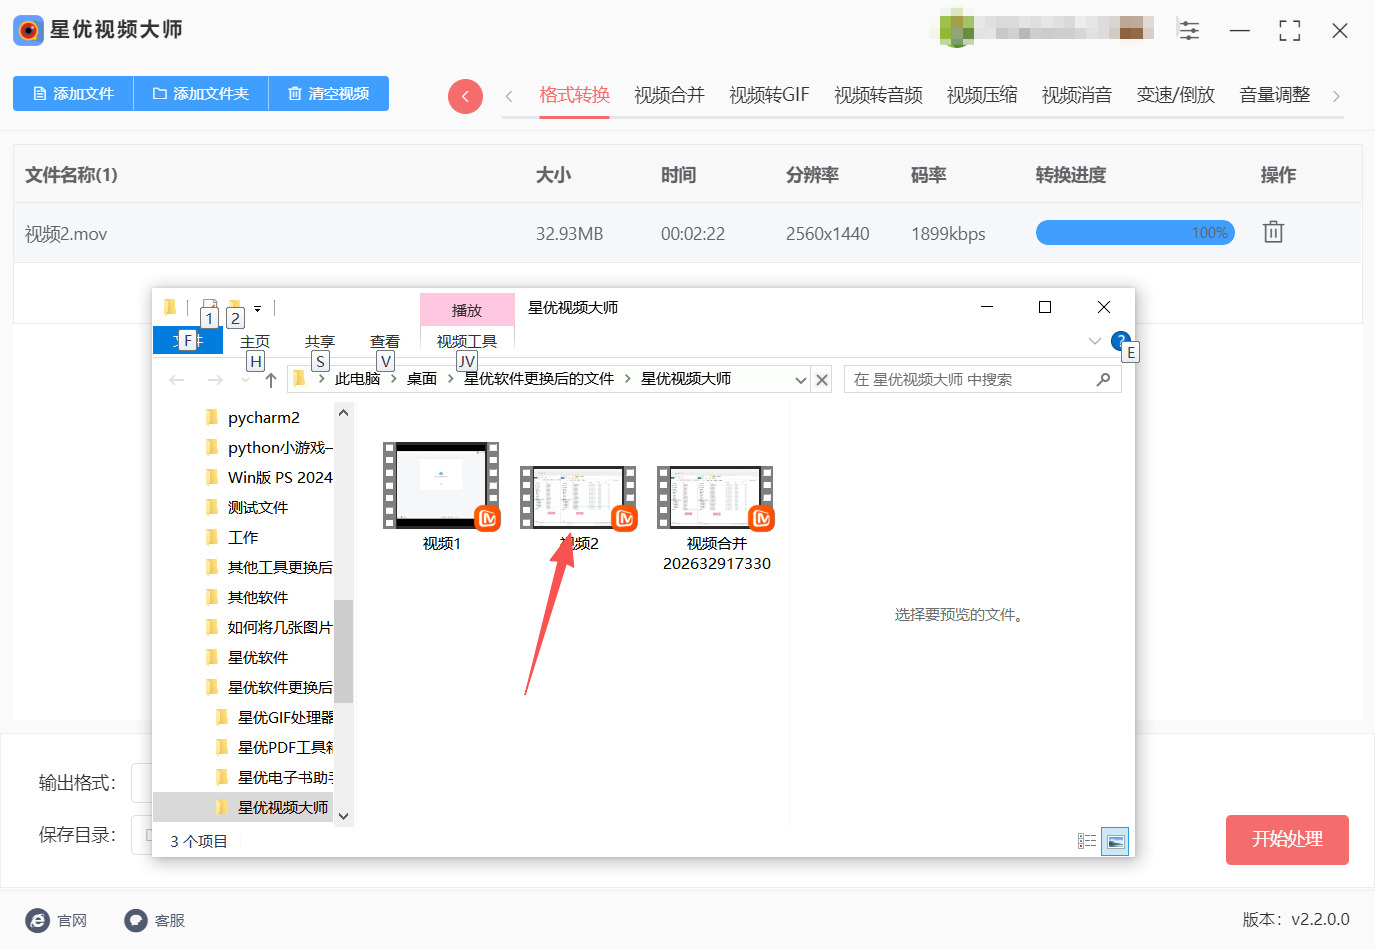1375x950 pixels.
Task: Switch Explorer to details list view
Action: (1087, 841)
